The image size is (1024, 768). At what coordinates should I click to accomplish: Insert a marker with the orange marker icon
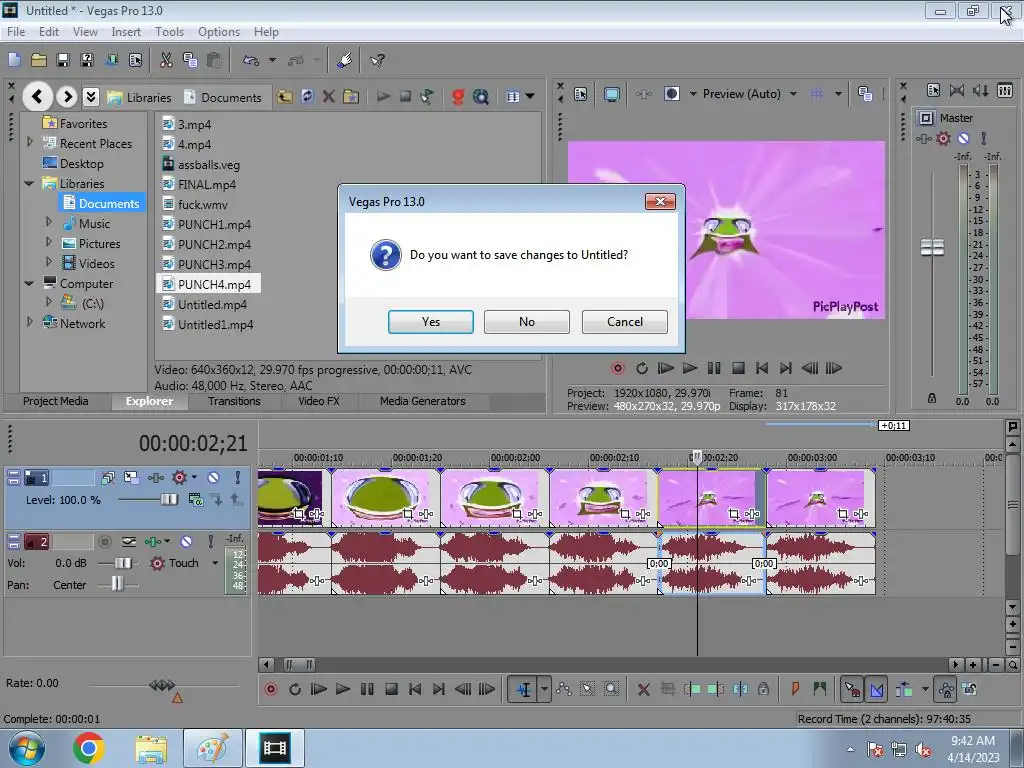point(795,688)
